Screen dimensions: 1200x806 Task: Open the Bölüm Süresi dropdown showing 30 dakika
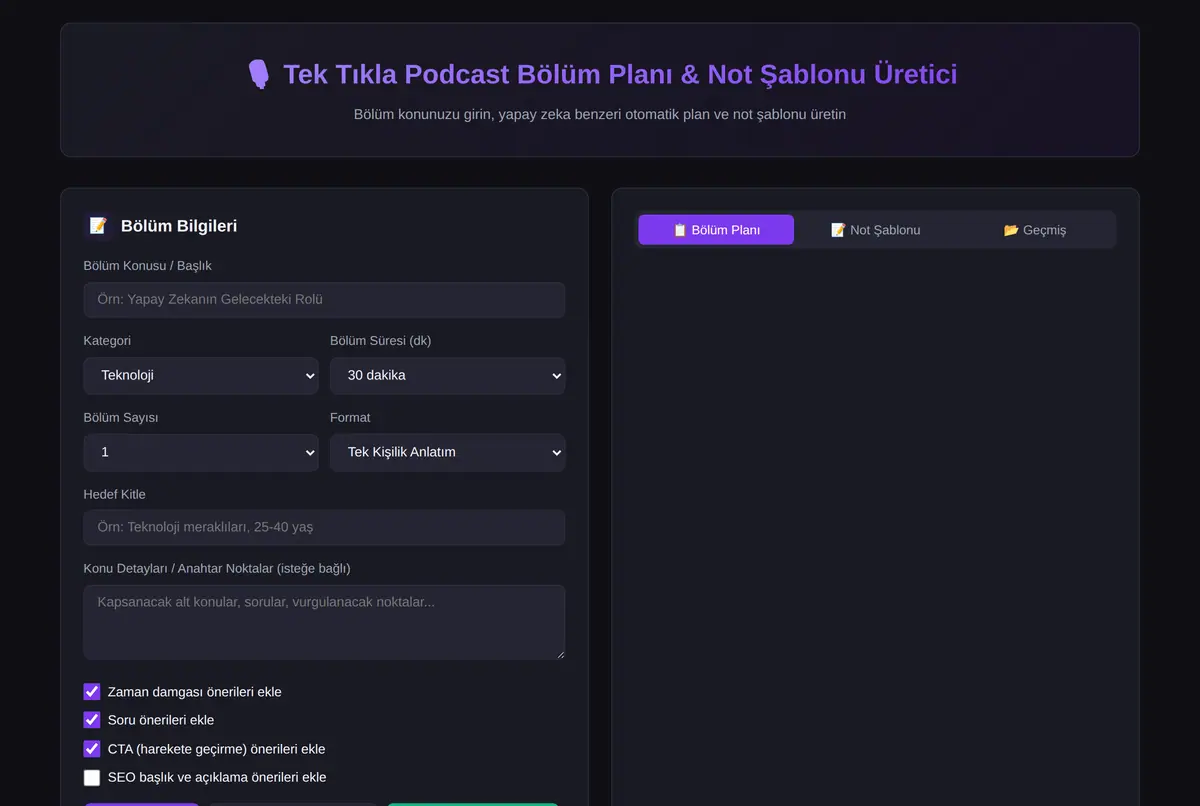(448, 376)
